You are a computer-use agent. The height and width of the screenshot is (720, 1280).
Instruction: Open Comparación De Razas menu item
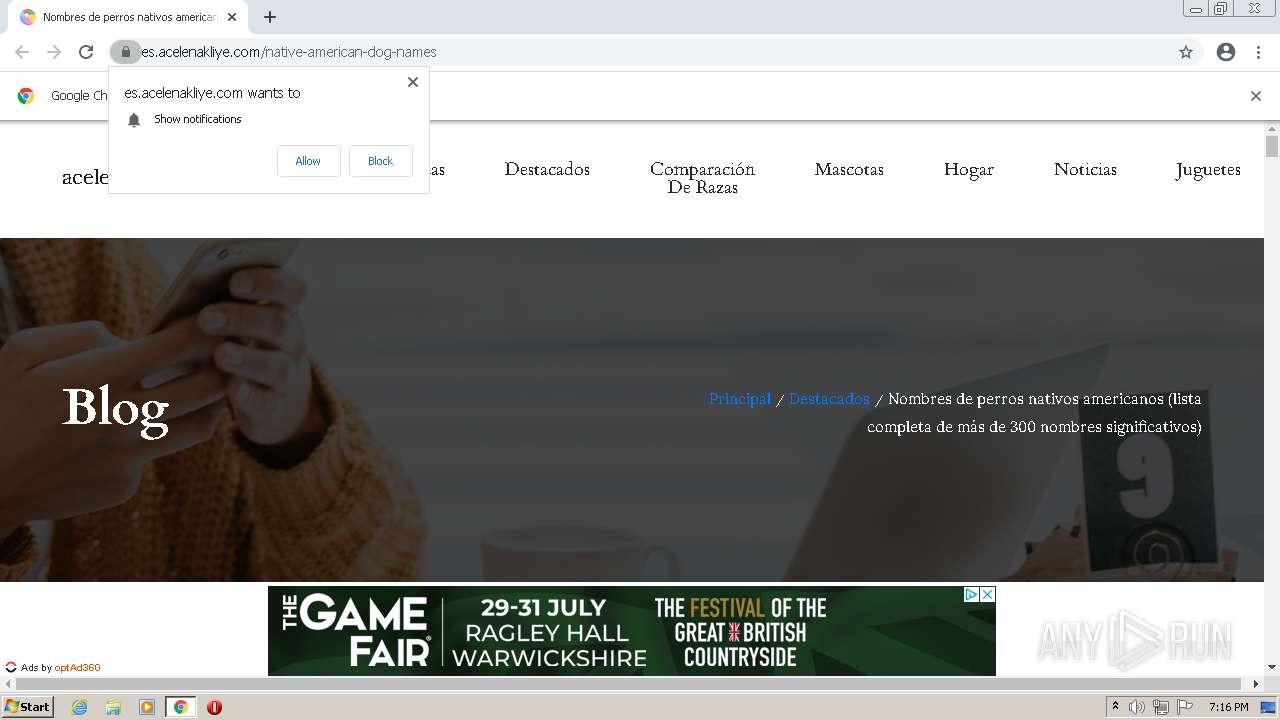(x=702, y=178)
